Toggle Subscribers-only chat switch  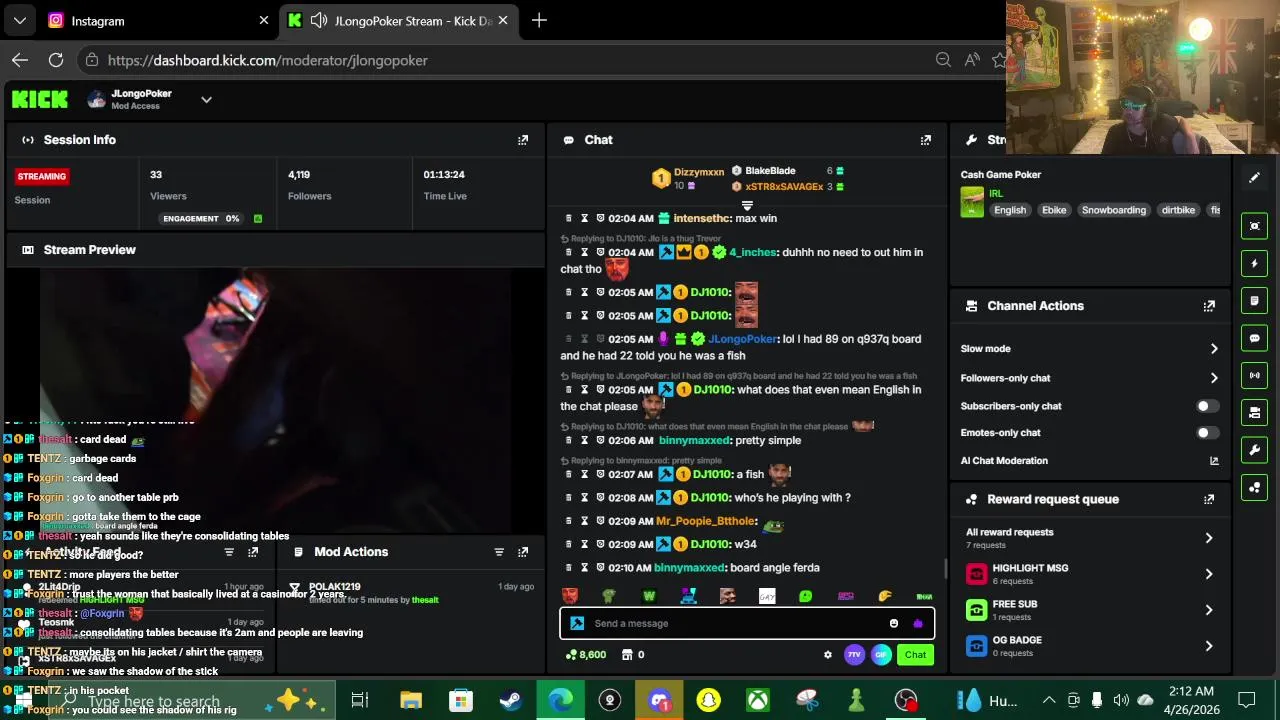click(1208, 406)
